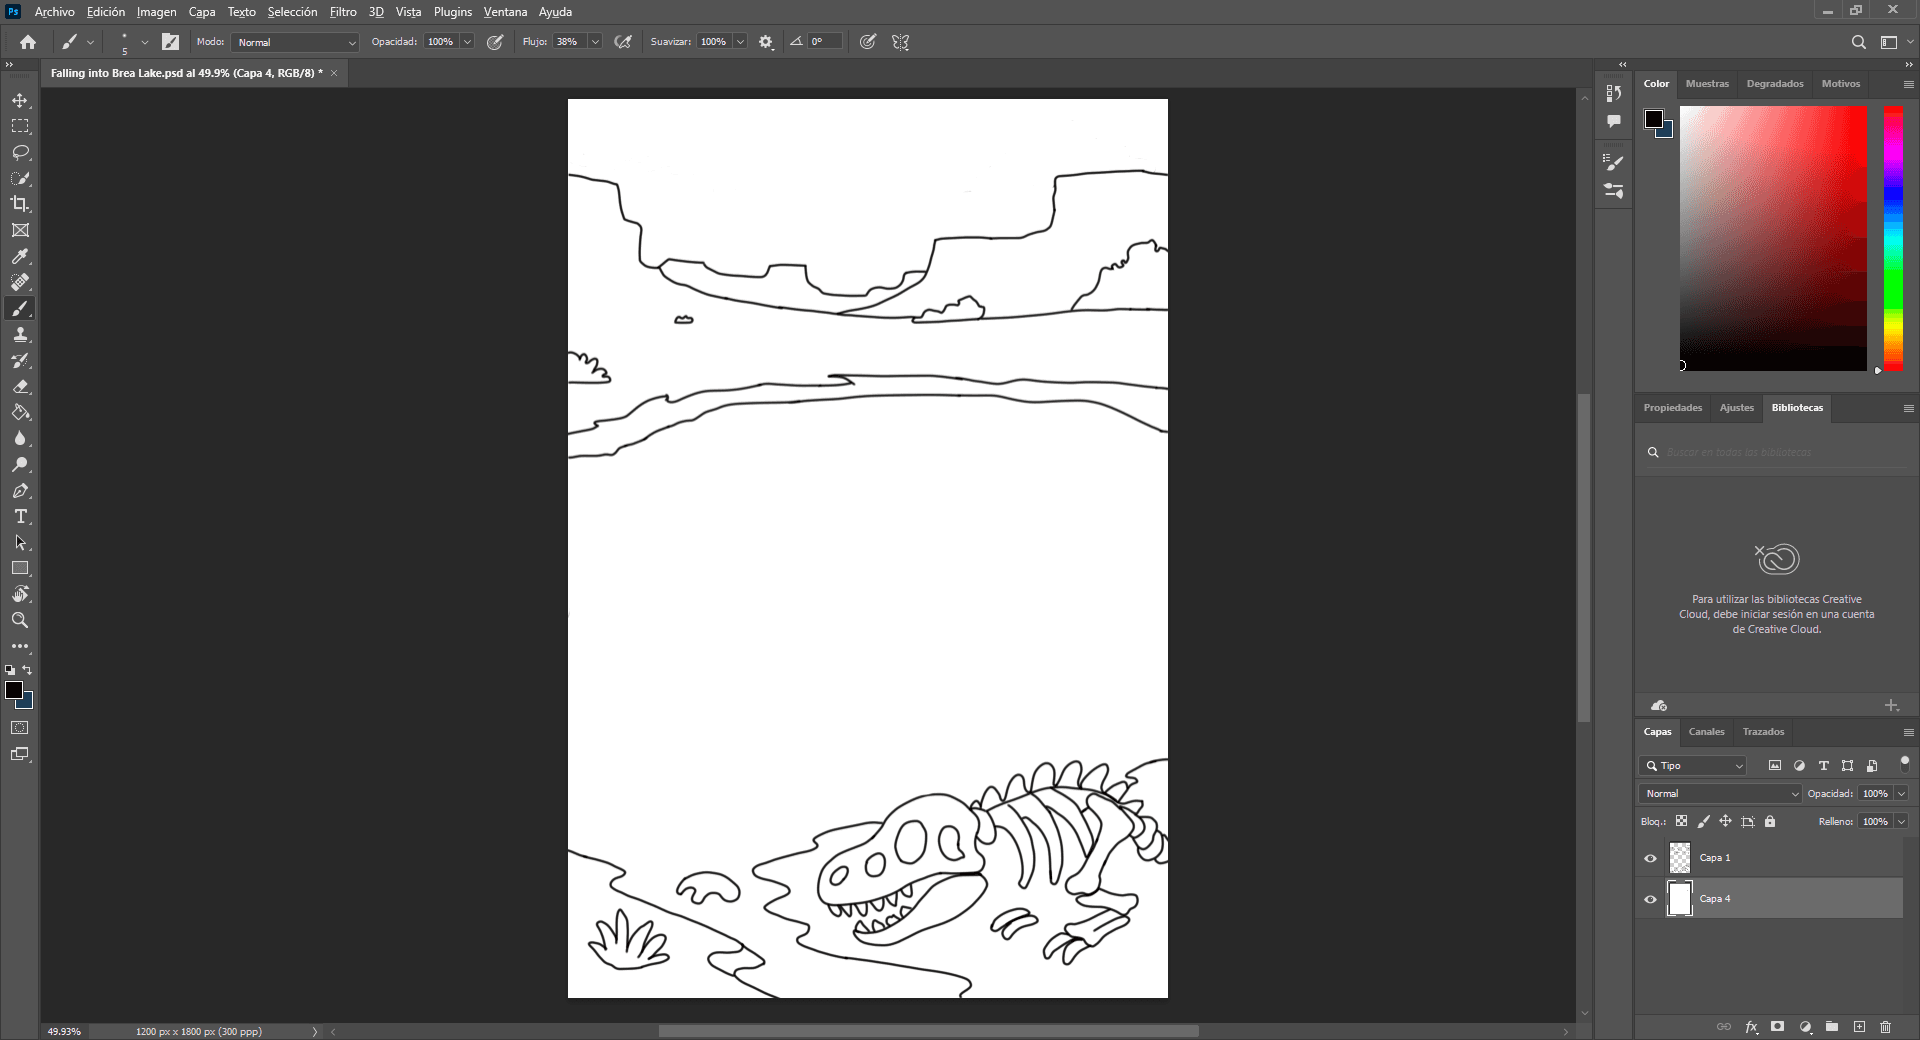Open the layer blend mode Normal dropdown

tap(1720, 794)
